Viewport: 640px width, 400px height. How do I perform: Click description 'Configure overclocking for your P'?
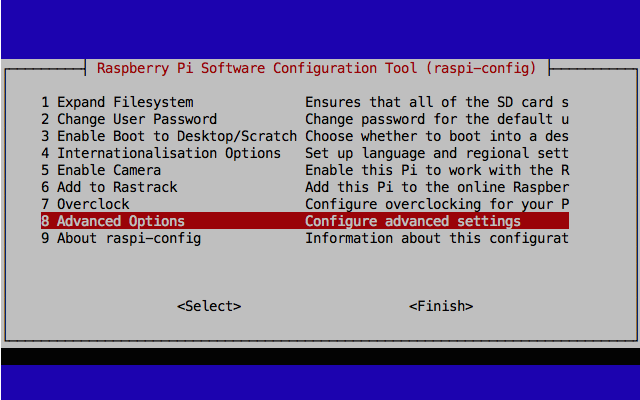tap(437, 204)
